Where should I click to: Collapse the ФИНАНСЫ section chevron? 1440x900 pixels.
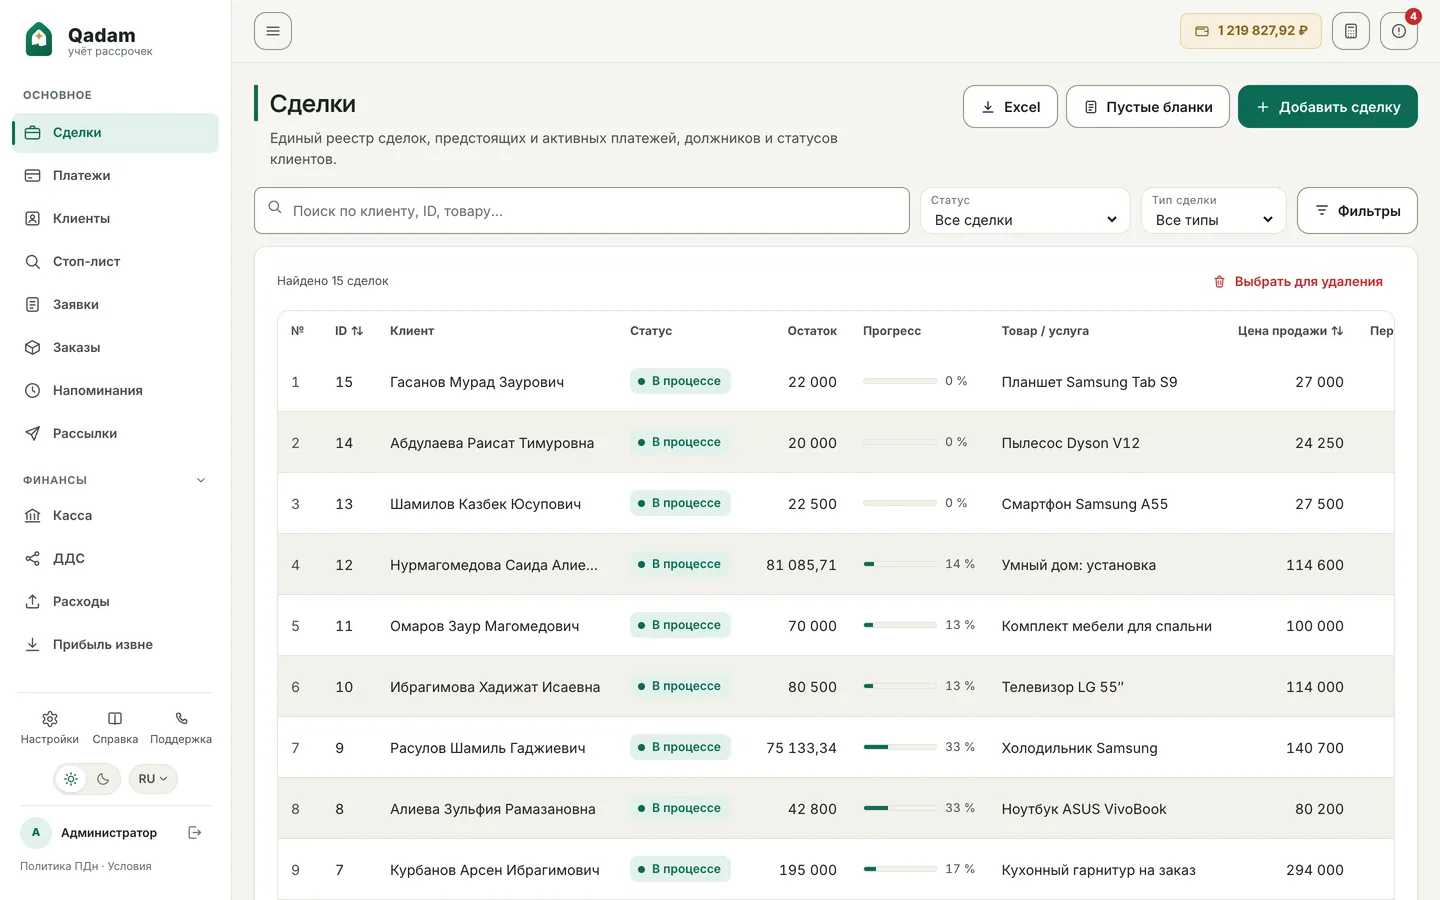(201, 480)
